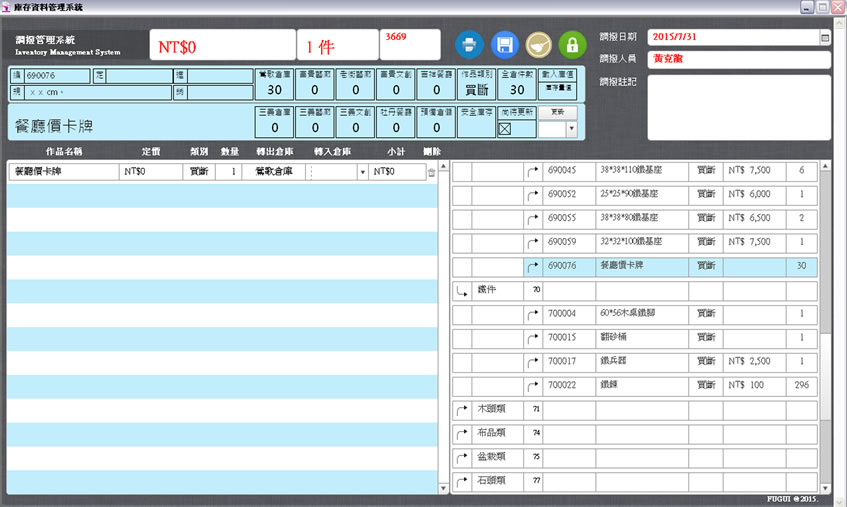Click the blue floppy disk save icon
This screenshot has height=507, width=847.
pos(504,44)
